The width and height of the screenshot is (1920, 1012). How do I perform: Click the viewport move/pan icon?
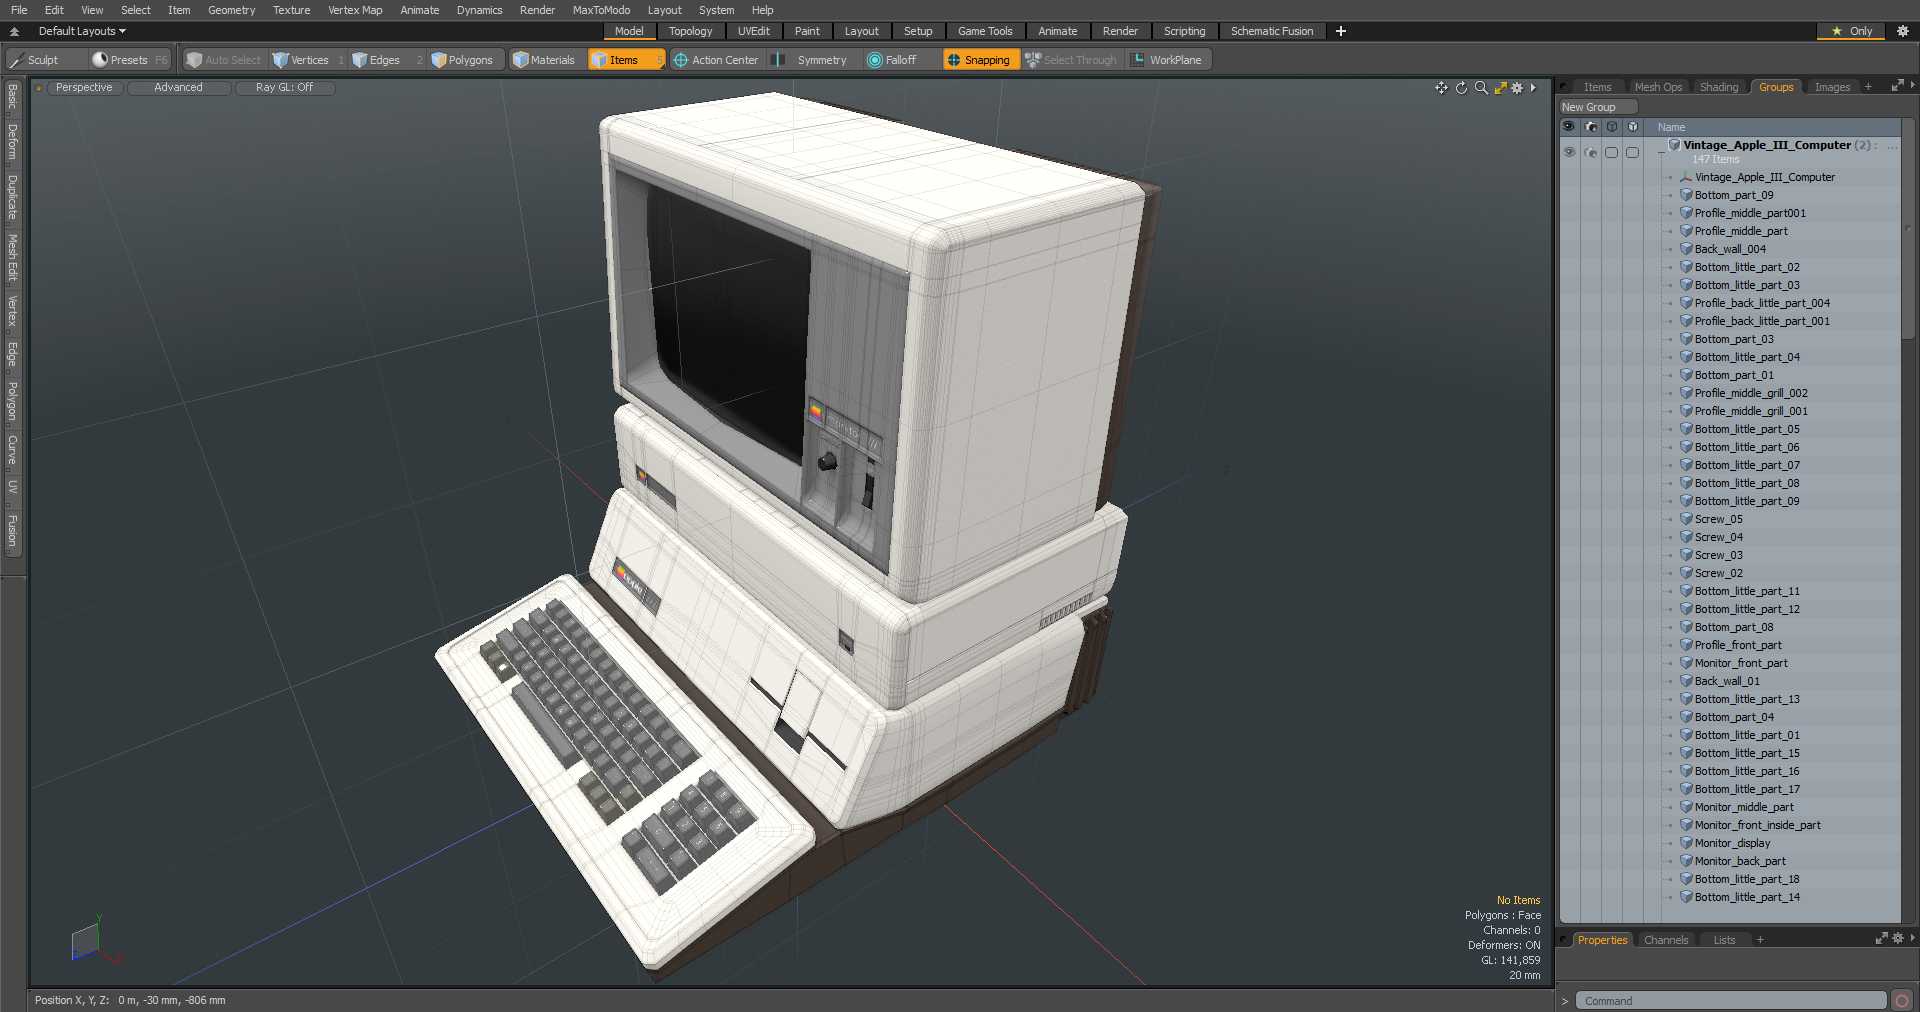click(1441, 88)
